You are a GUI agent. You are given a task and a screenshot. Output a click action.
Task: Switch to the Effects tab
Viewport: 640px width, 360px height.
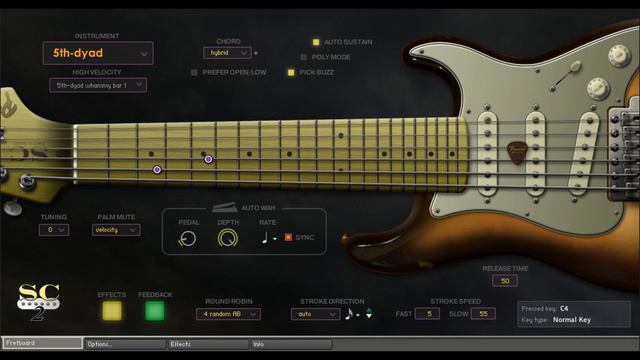pos(209,344)
